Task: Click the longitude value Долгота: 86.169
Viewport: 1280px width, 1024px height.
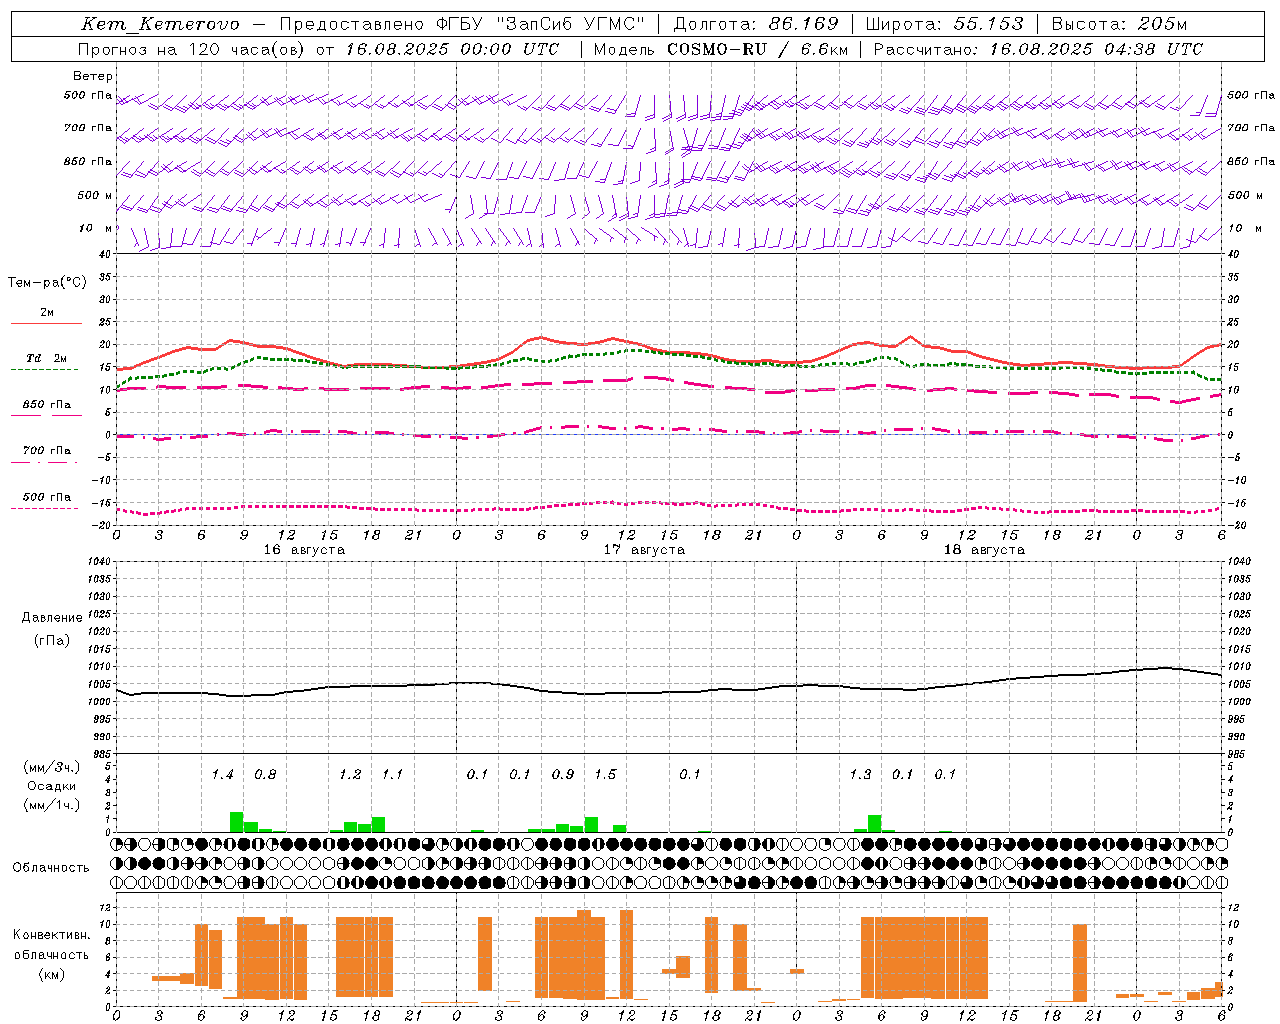Action: 756,24
